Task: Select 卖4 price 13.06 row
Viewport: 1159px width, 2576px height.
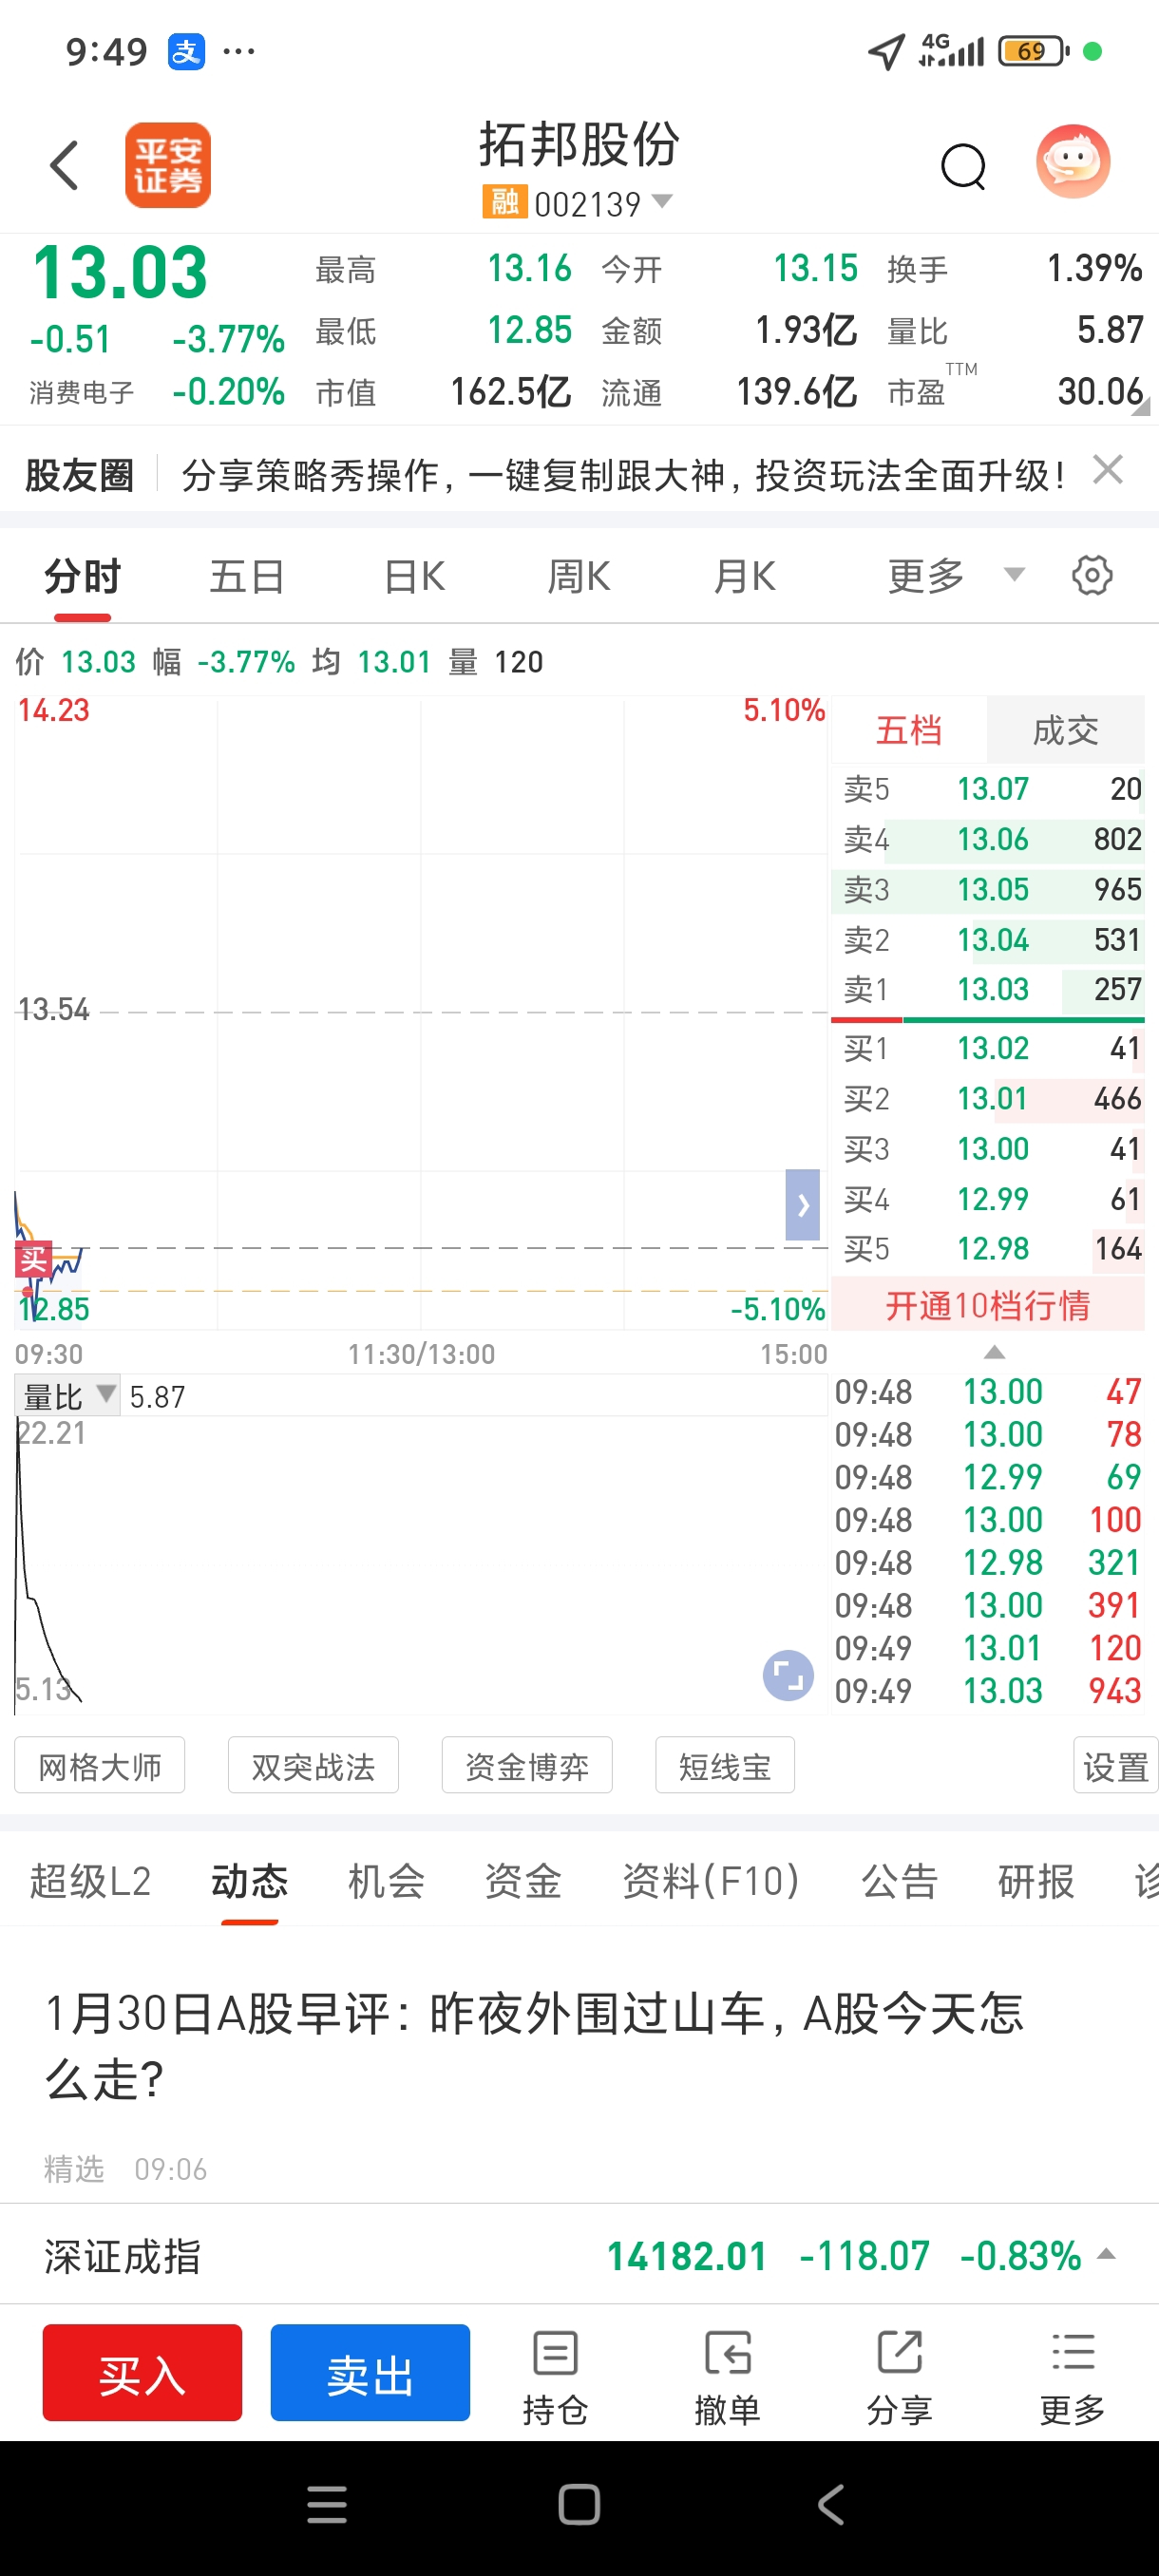Action: (x=987, y=839)
